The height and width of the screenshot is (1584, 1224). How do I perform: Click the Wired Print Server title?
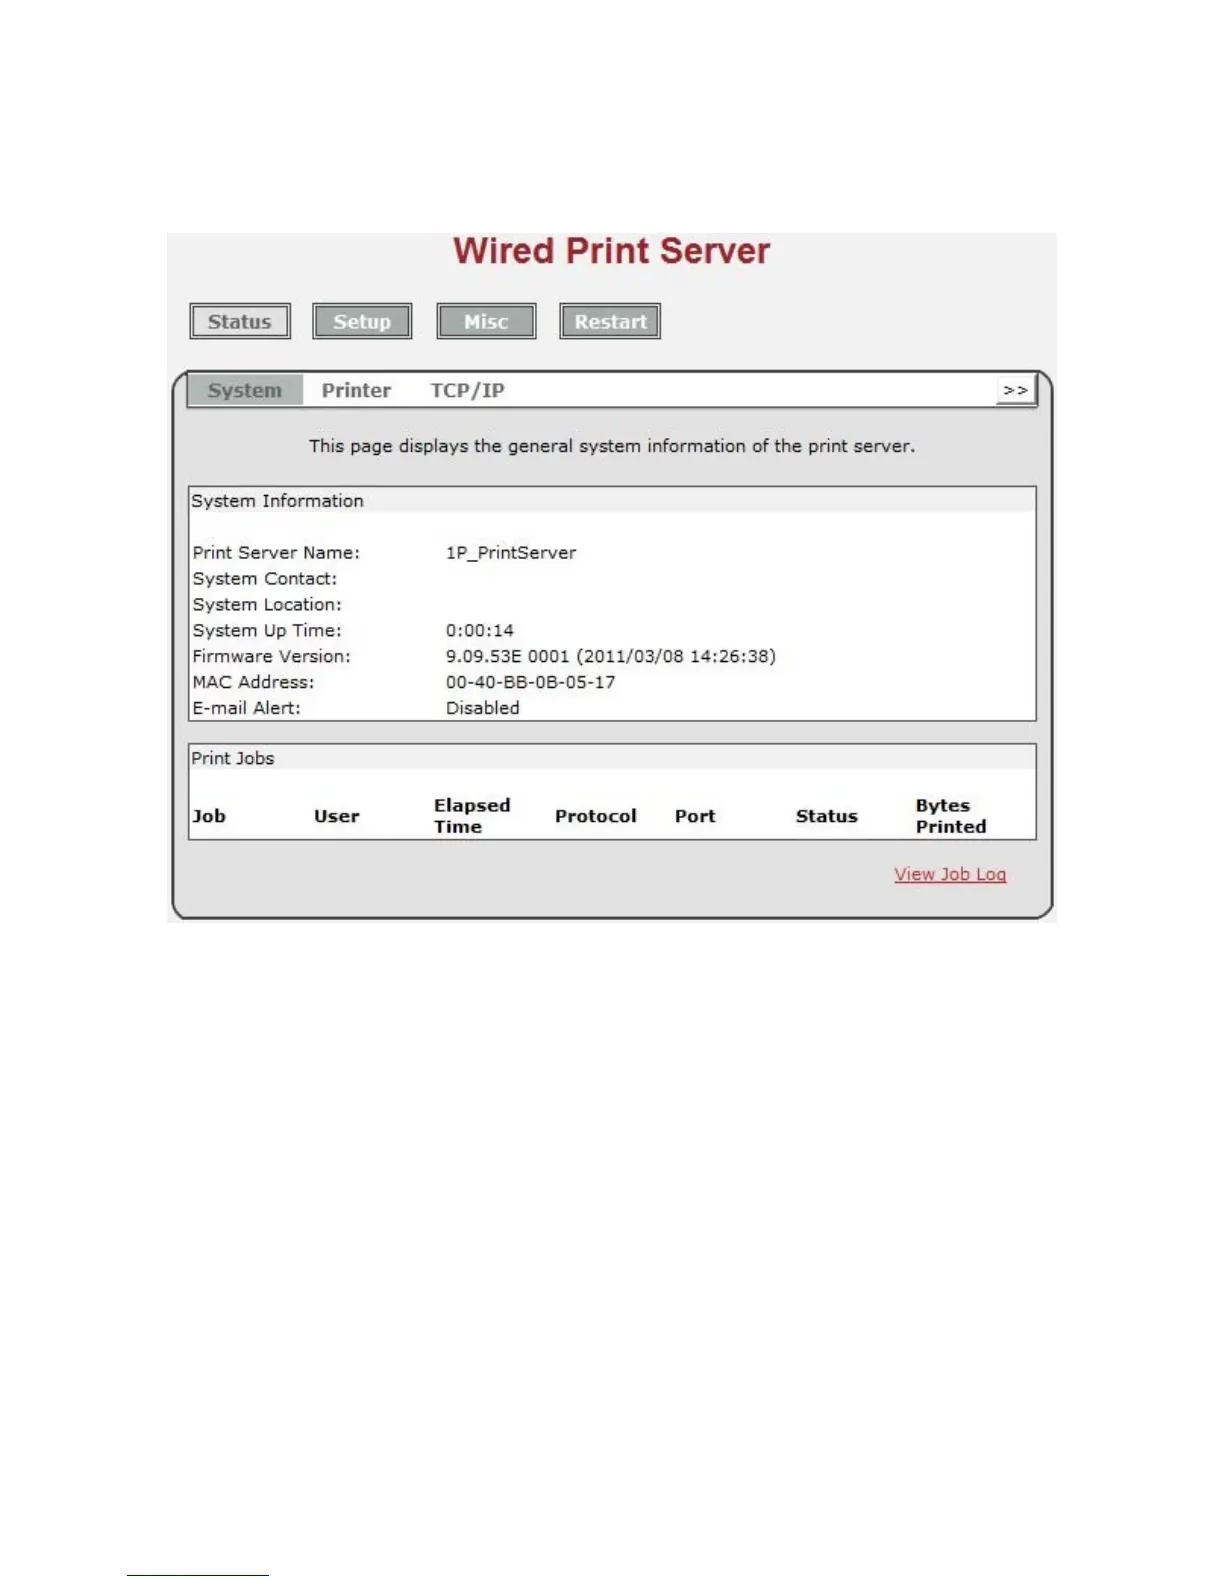[612, 251]
